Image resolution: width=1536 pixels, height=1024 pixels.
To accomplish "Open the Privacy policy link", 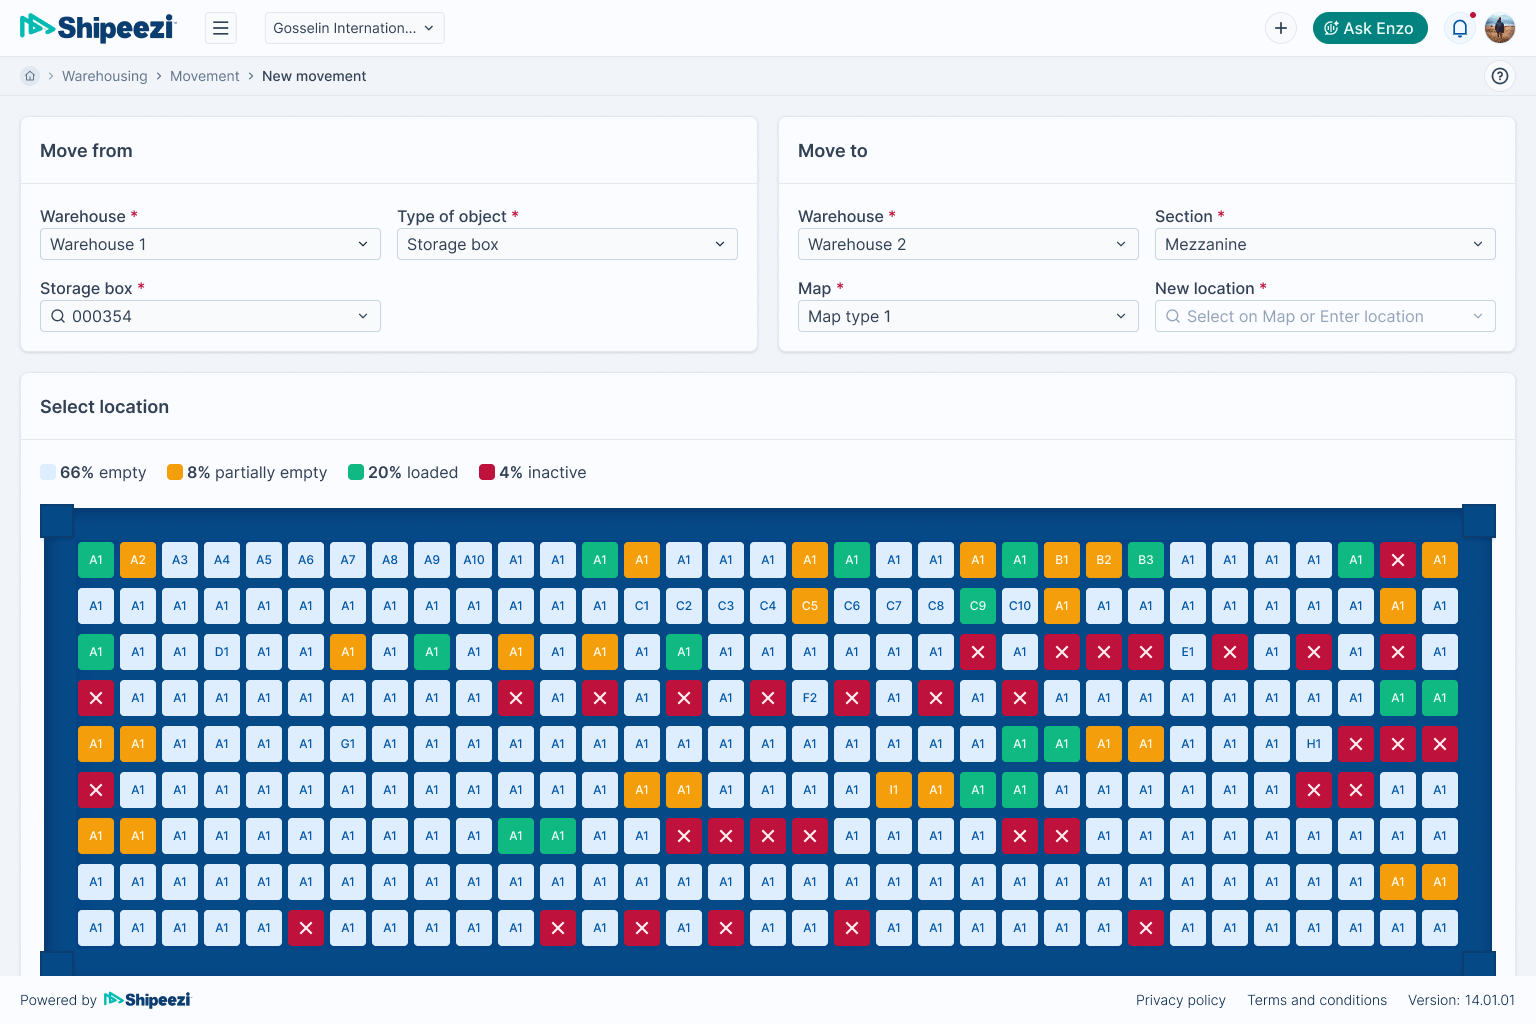I will (x=1180, y=1000).
